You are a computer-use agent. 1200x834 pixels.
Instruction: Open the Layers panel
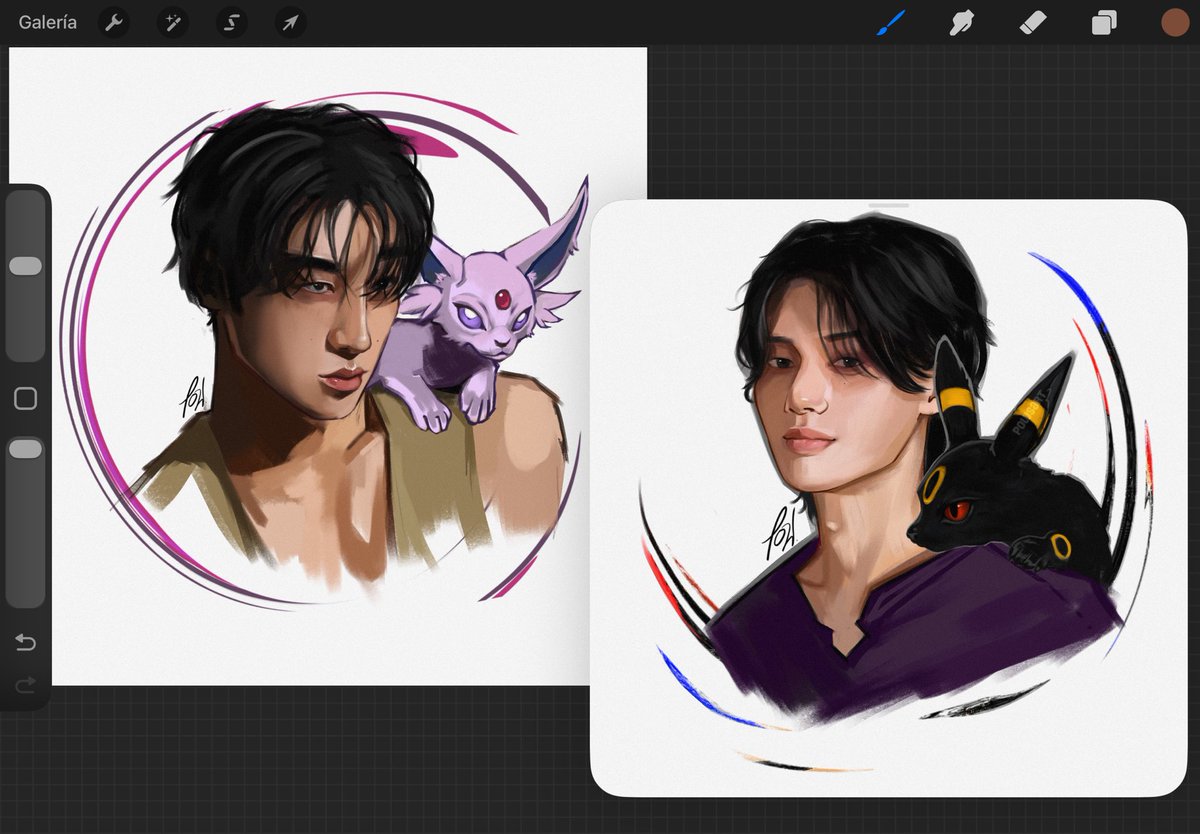pyautogui.click(x=1104, y=22)
